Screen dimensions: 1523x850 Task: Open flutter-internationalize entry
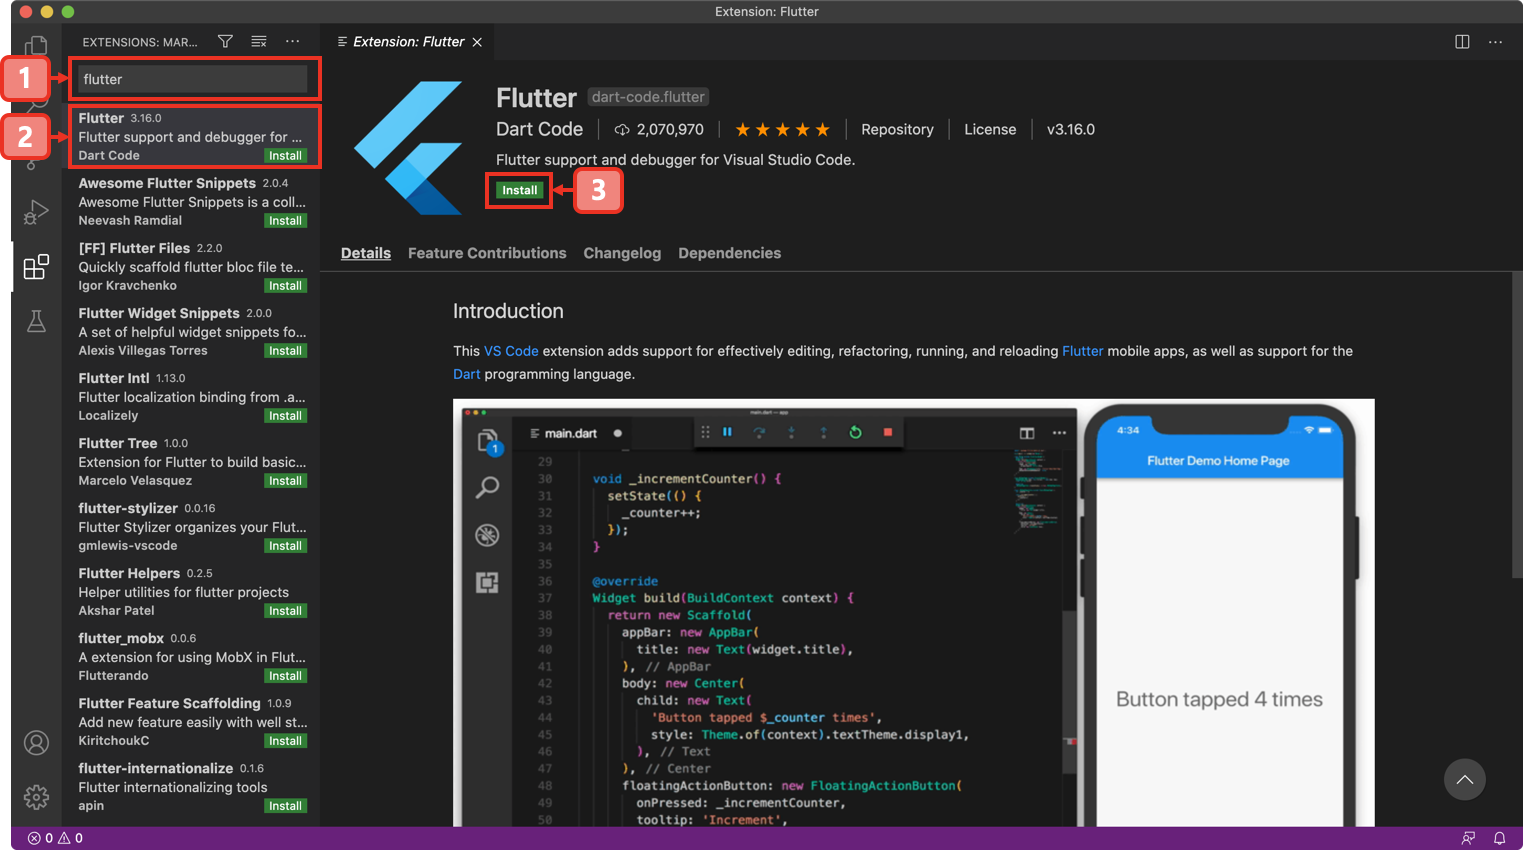pos(193,786)
